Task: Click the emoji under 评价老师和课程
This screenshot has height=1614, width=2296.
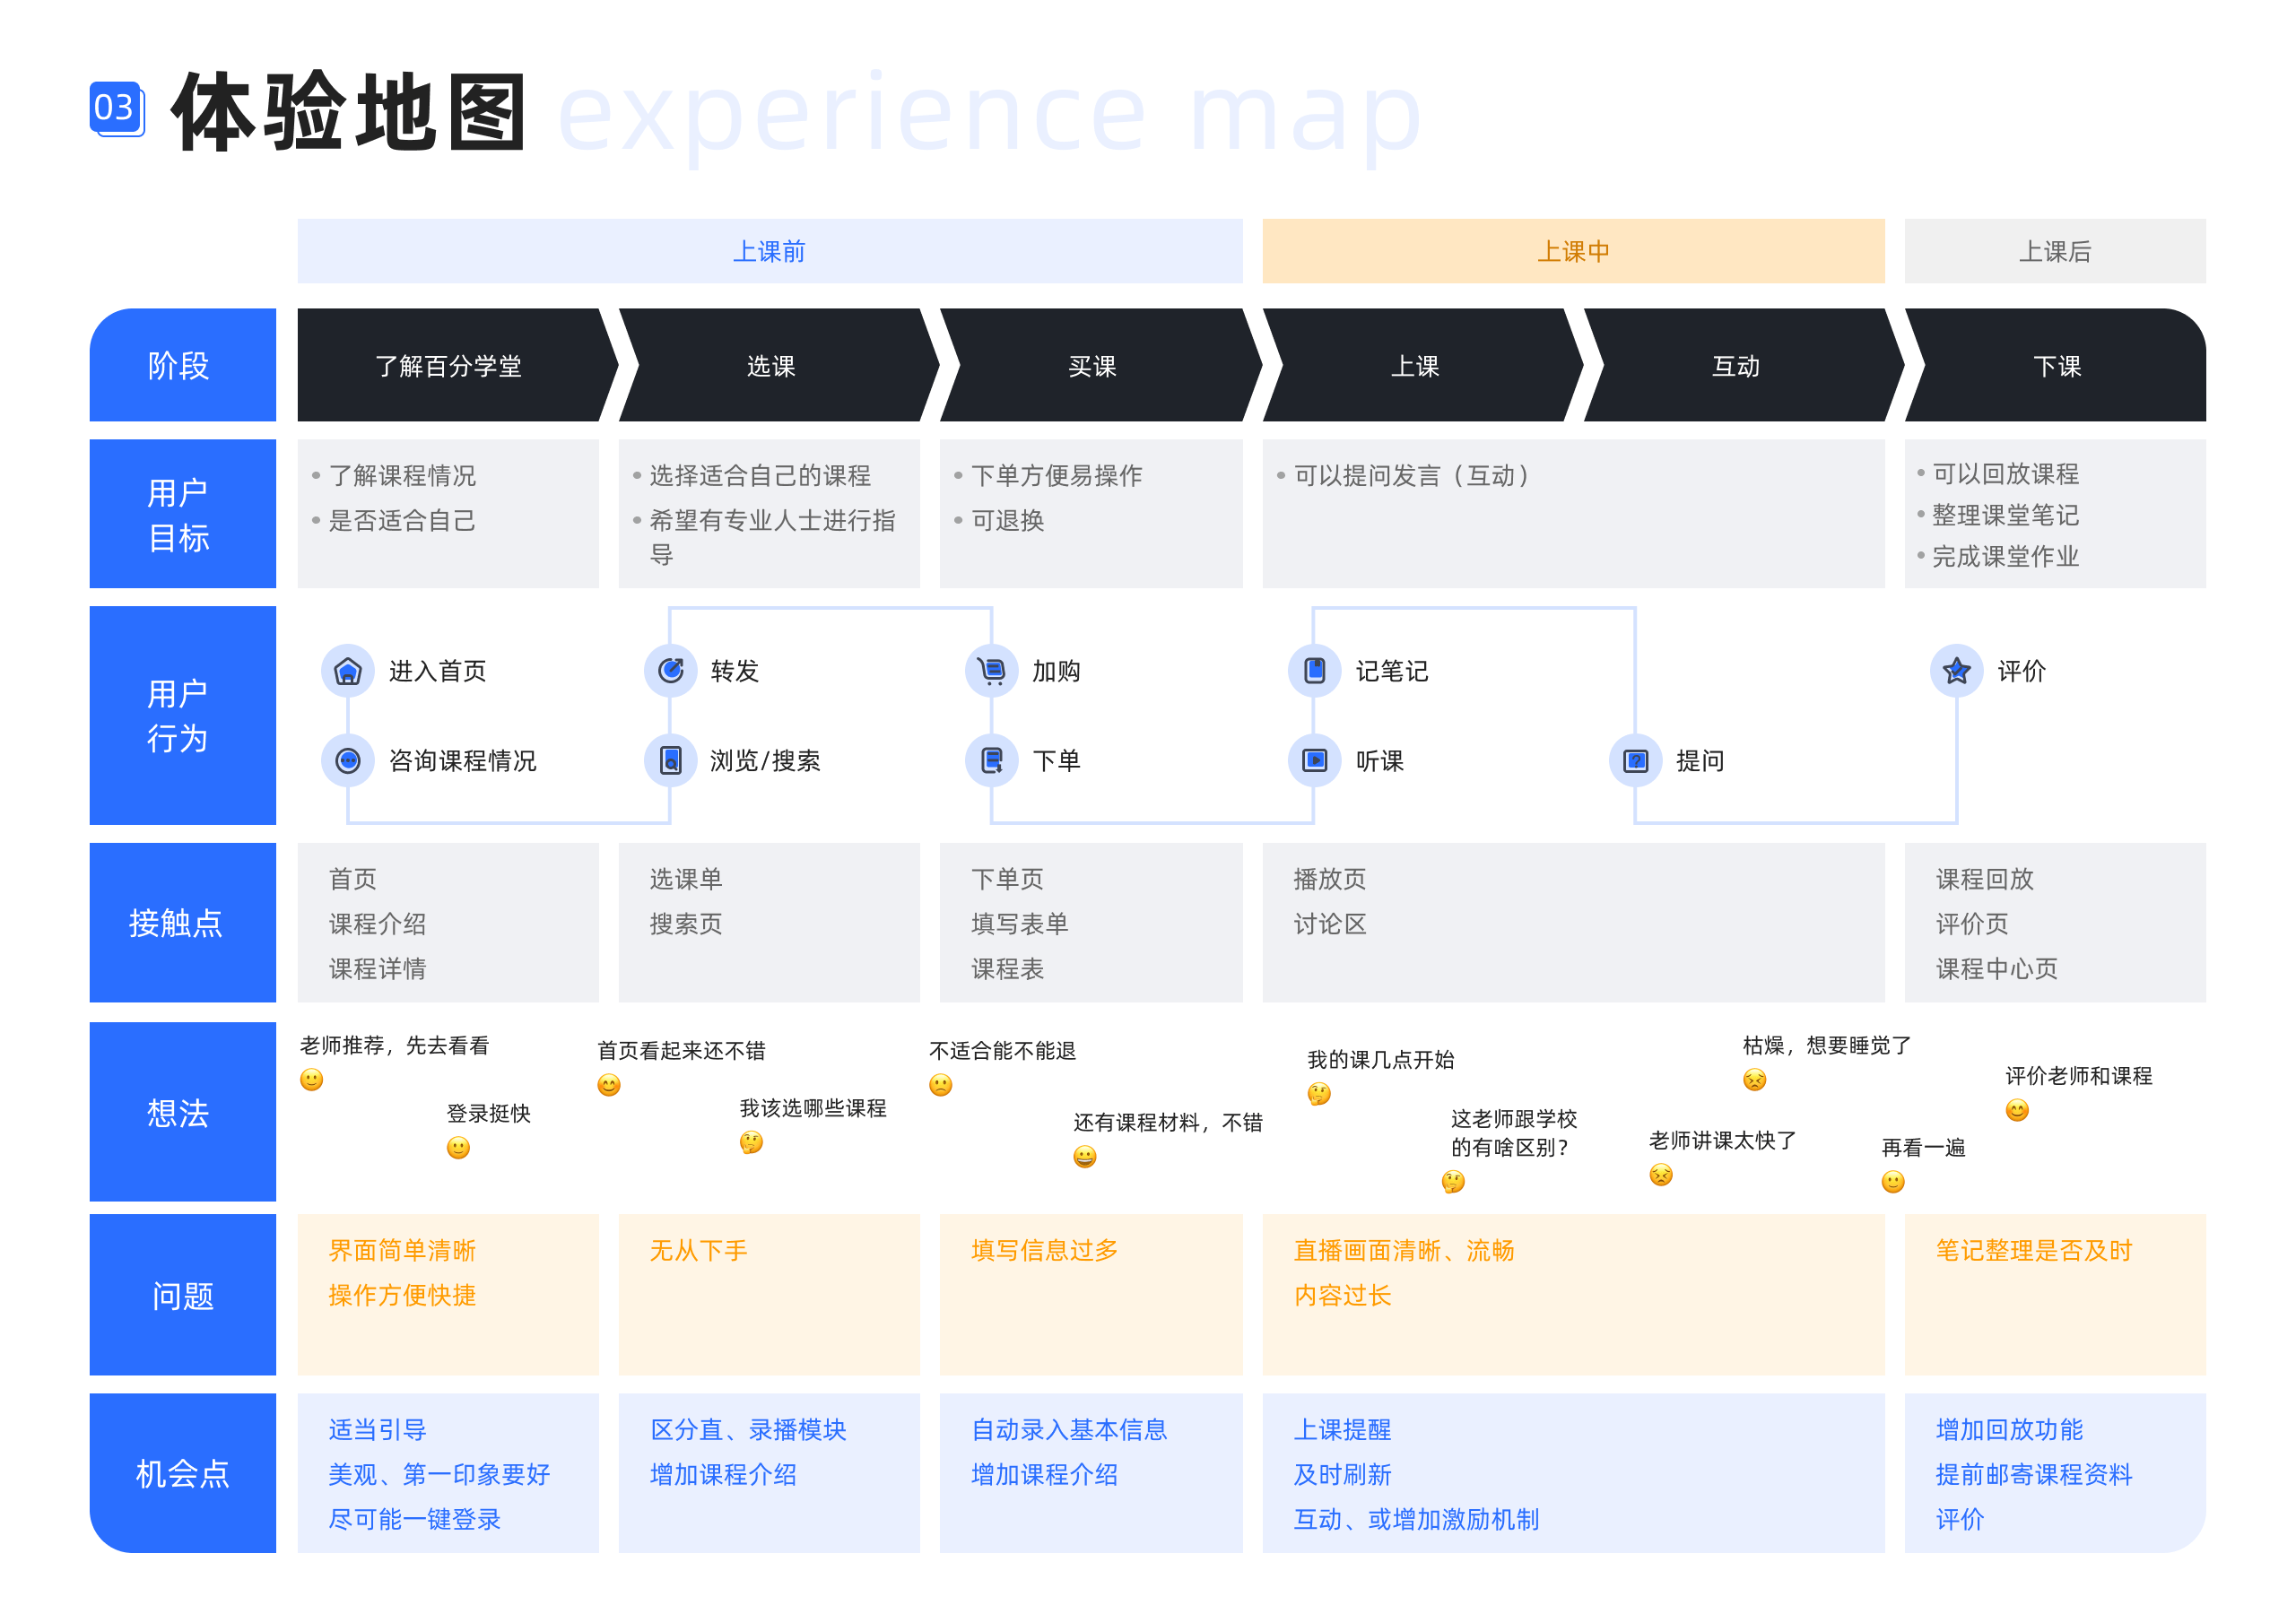Action: point(2018,1111)
